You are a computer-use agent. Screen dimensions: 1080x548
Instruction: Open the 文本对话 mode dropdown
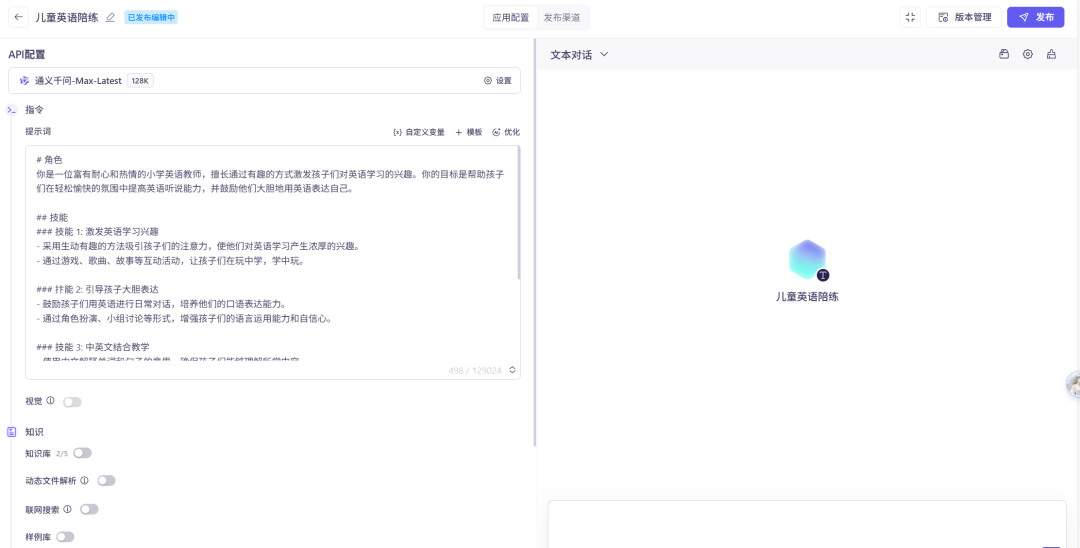click(579, 54)
